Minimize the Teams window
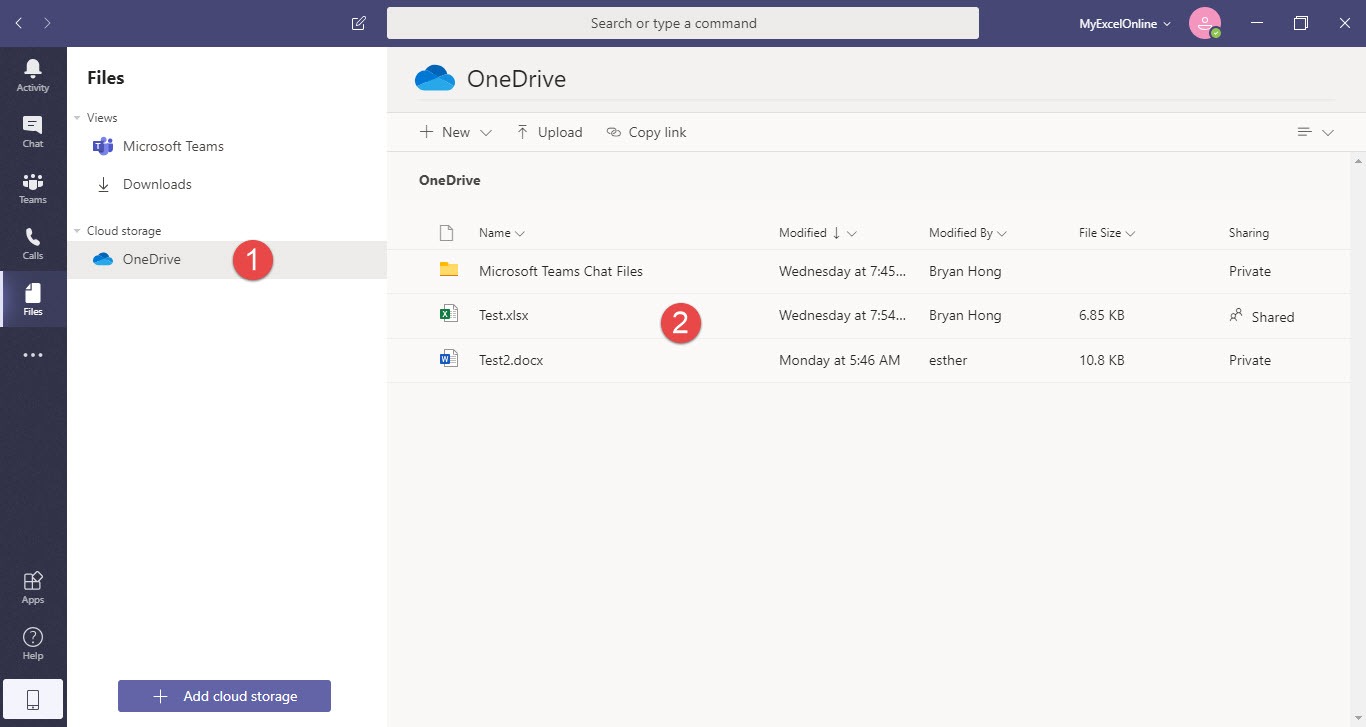1366x727 pixels. coord(1257,23)
